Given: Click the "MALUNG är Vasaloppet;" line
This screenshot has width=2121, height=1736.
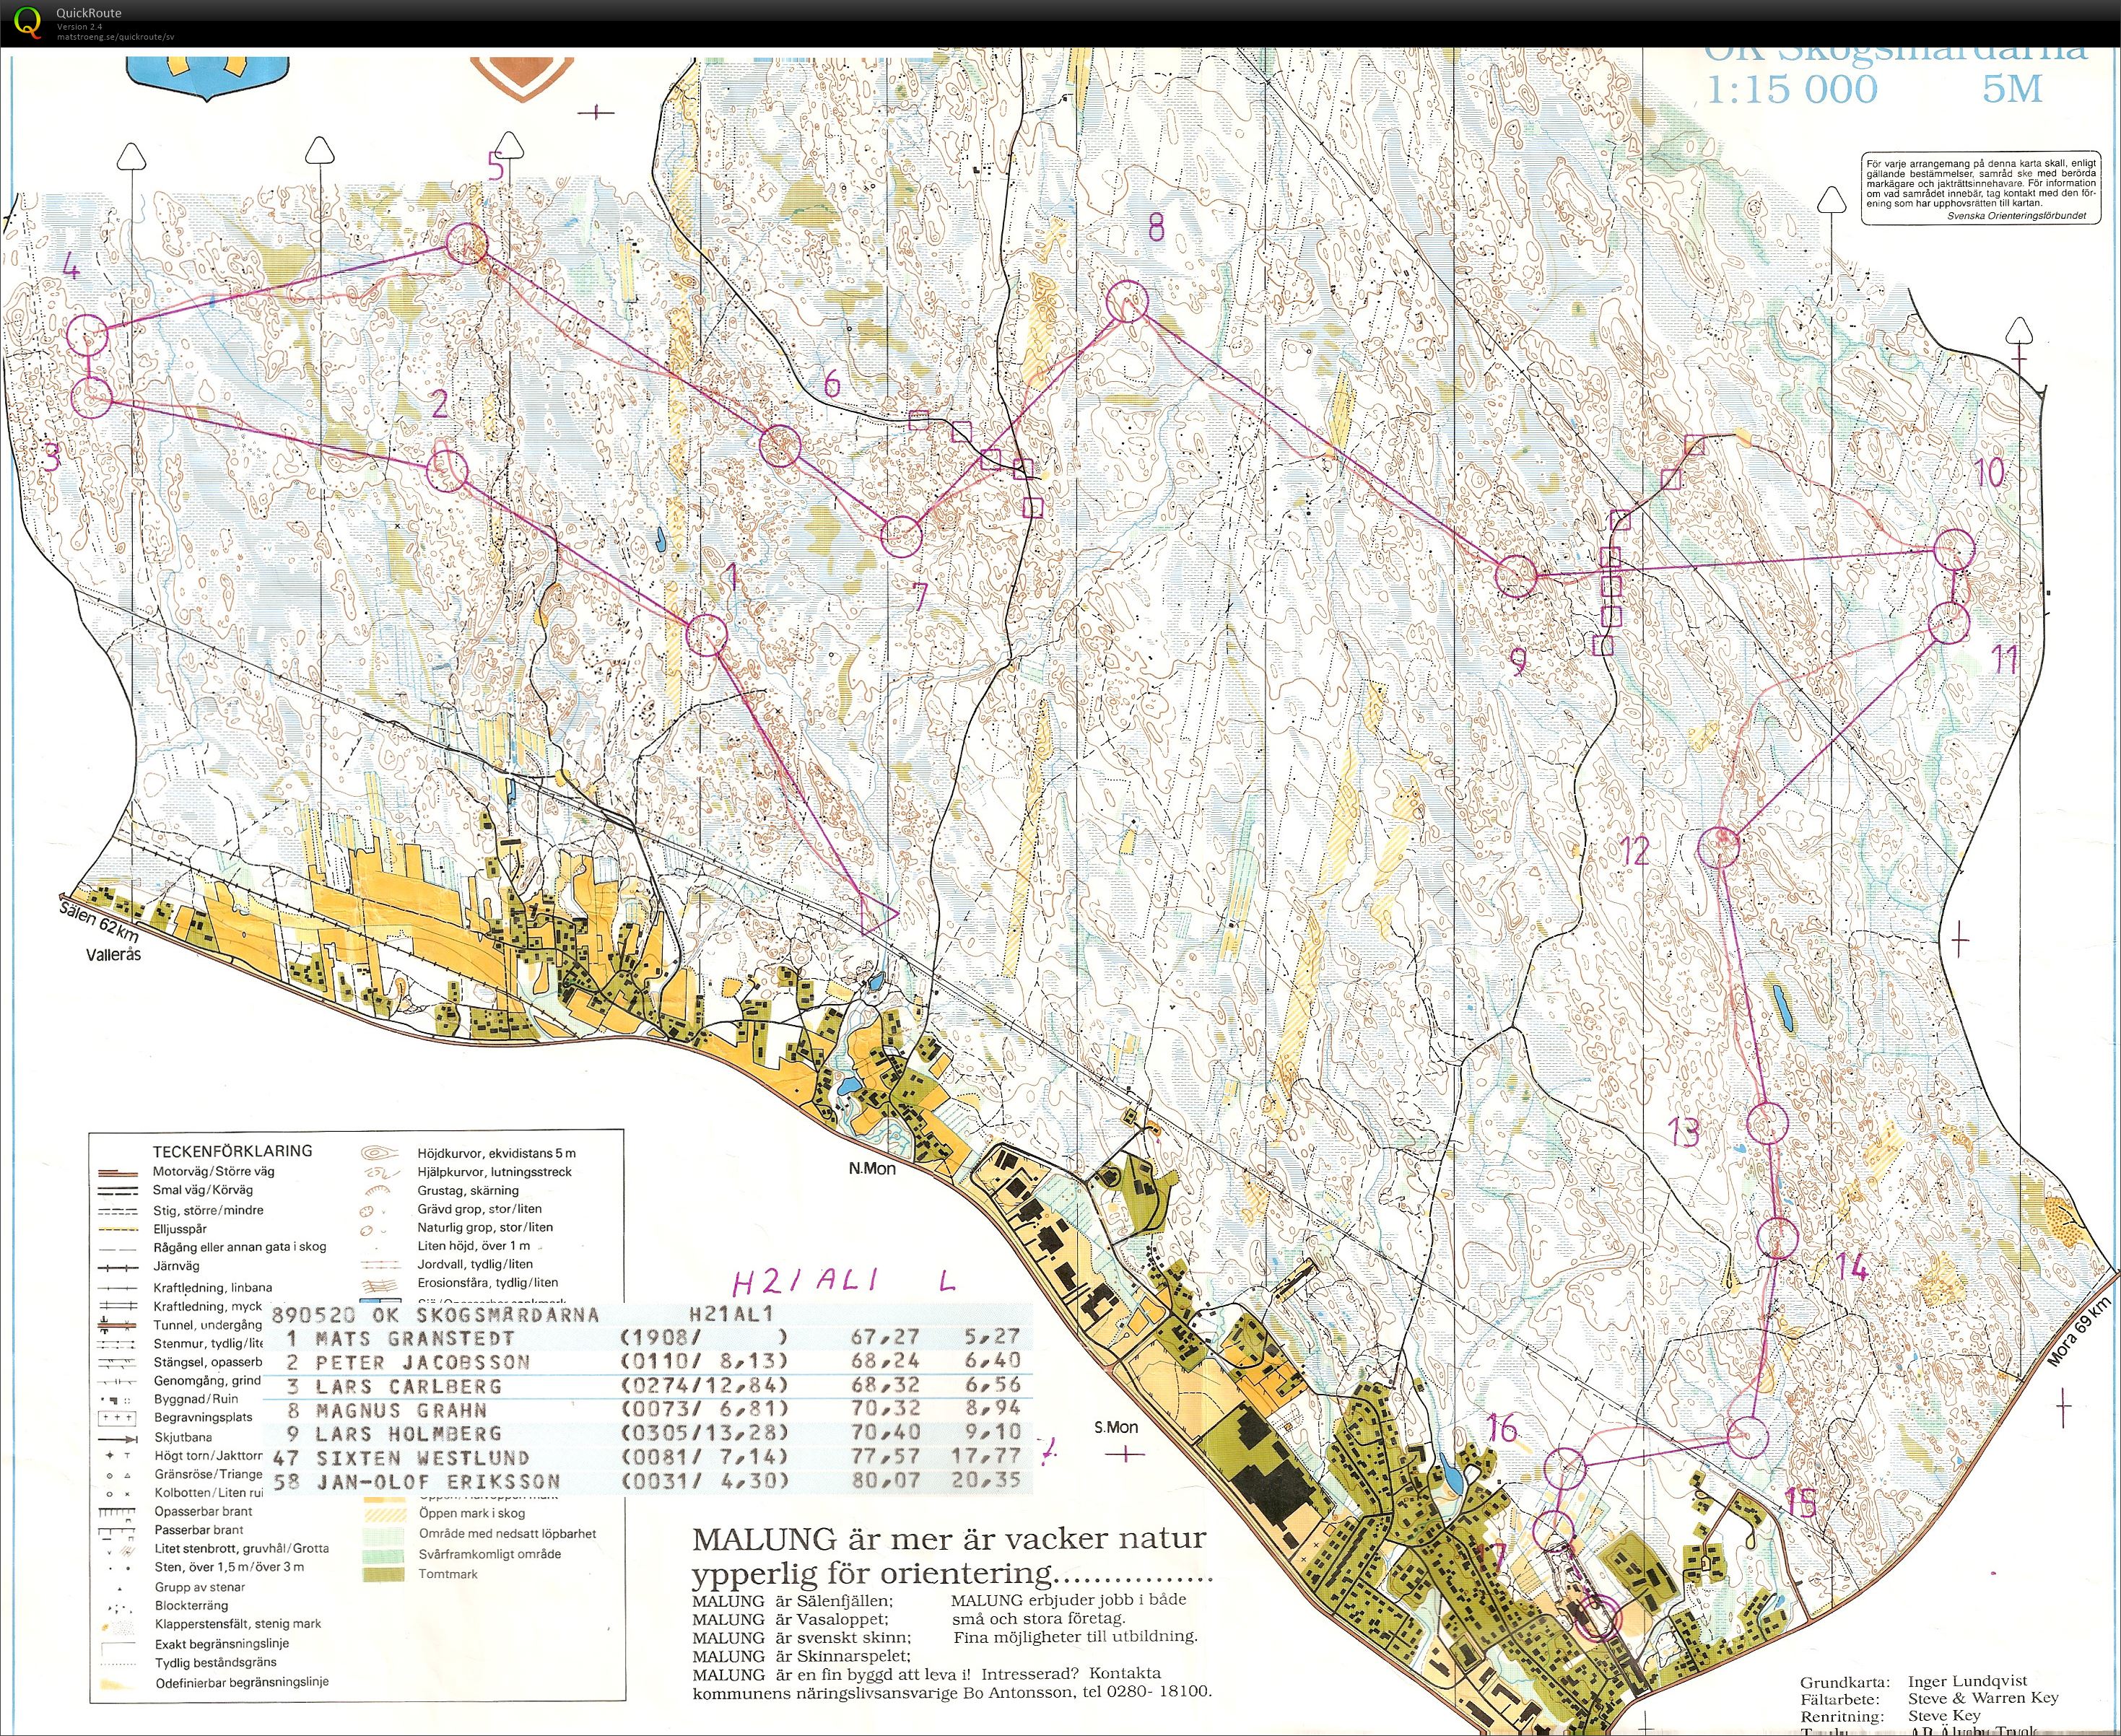Looking at the screenshot, I should 790,1620.
